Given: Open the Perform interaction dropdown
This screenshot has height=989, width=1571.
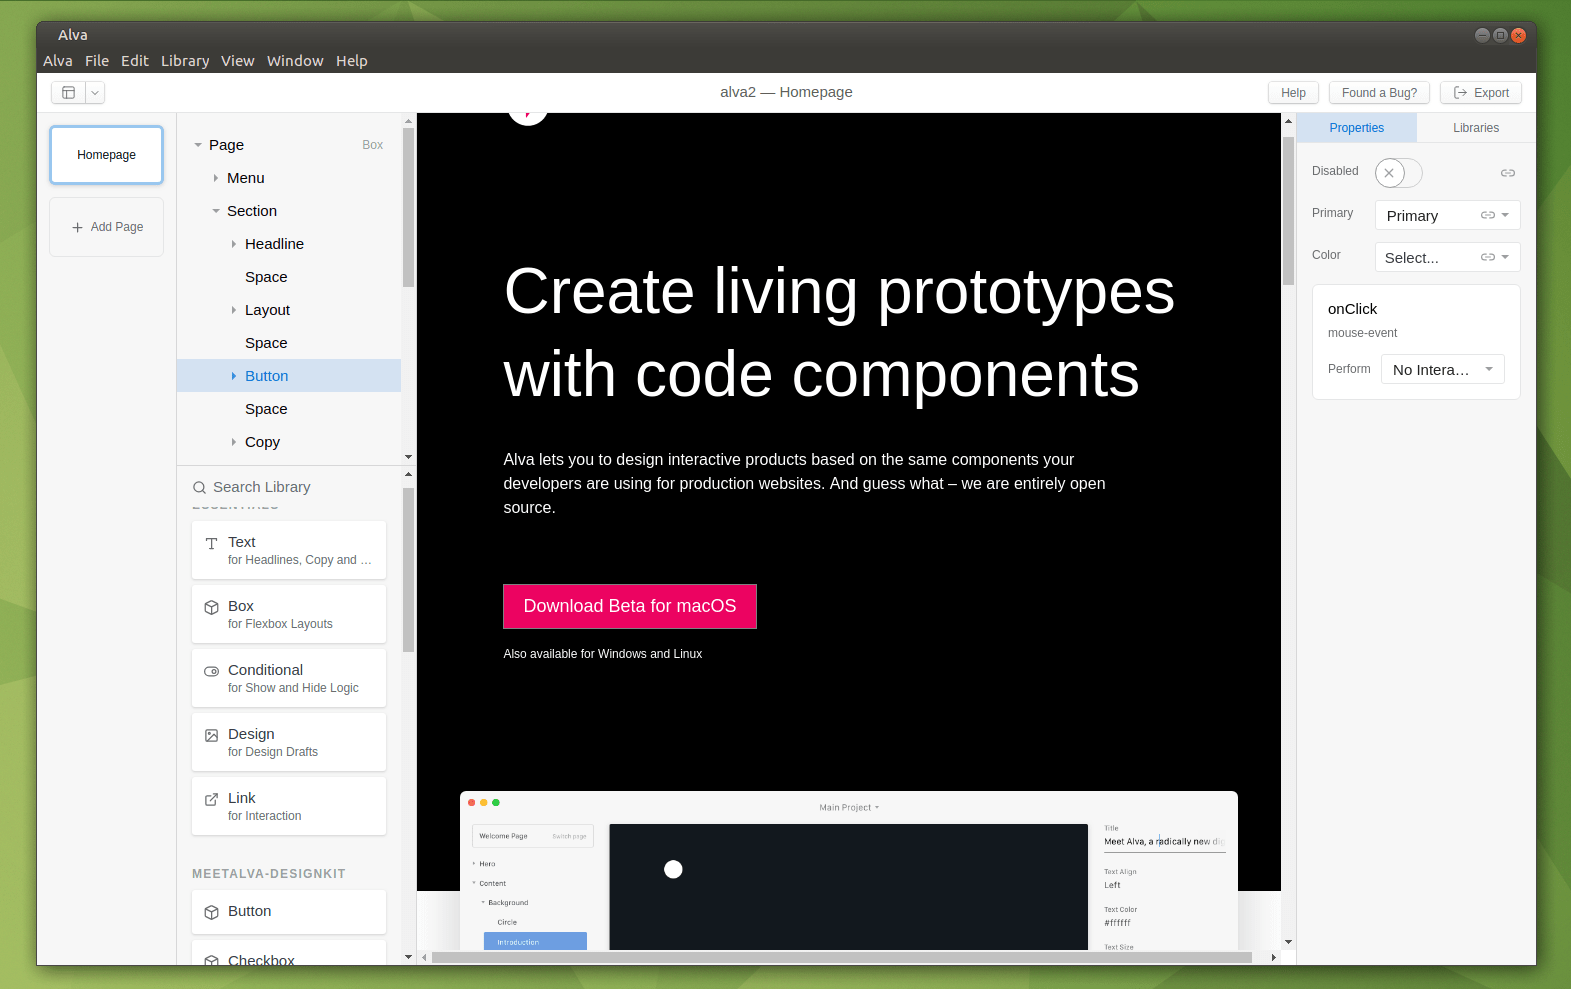Looking at the screenshot, I should 1442,370.
